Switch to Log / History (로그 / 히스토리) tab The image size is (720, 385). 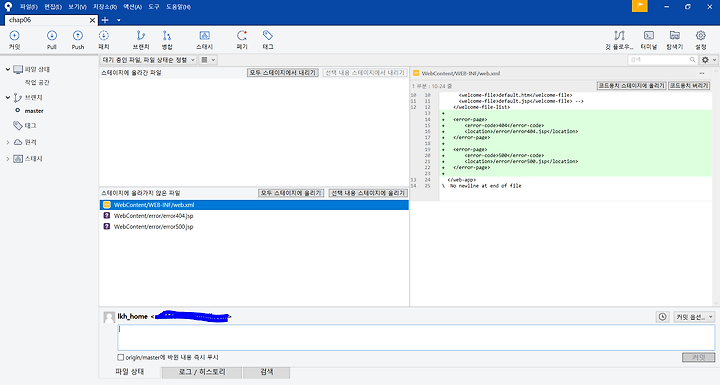[x=202, y=372]
